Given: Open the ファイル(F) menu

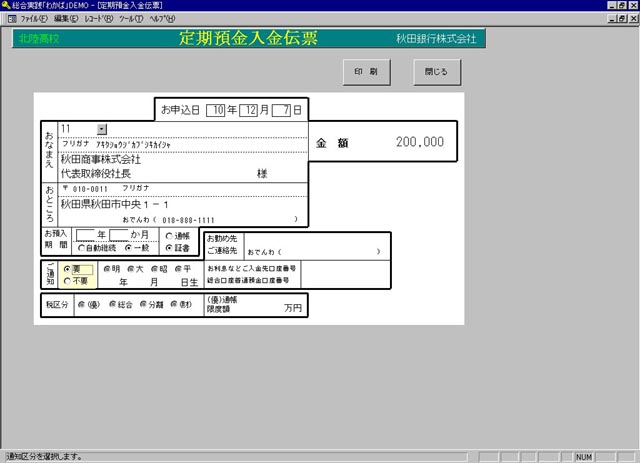Looking at the screenshot, I should [33, 19].
